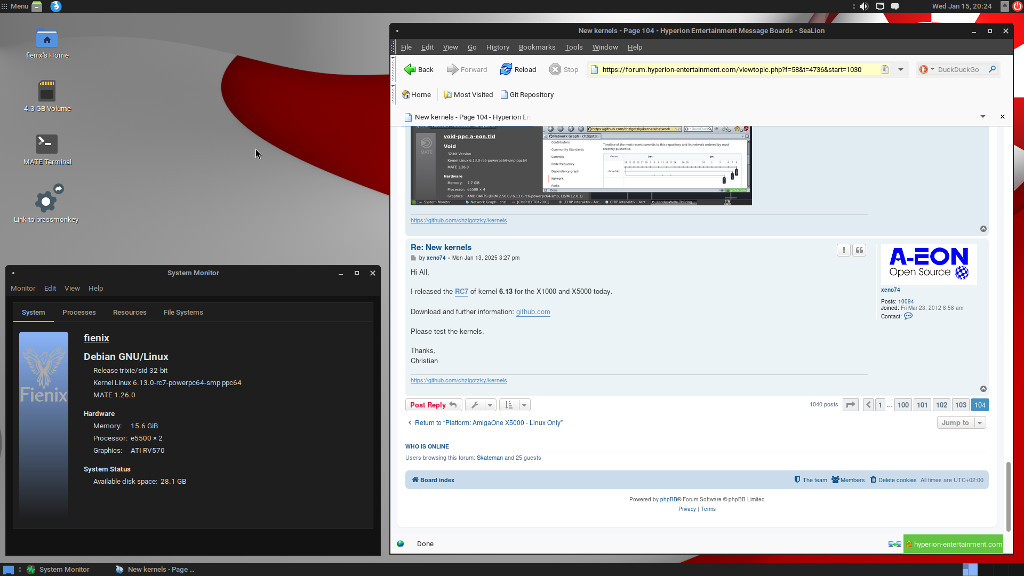Open the Bookmarks menu in SeaLion
Image resolution: width=1024 pixels, height=576 pixels.
(x=537, y=48)
